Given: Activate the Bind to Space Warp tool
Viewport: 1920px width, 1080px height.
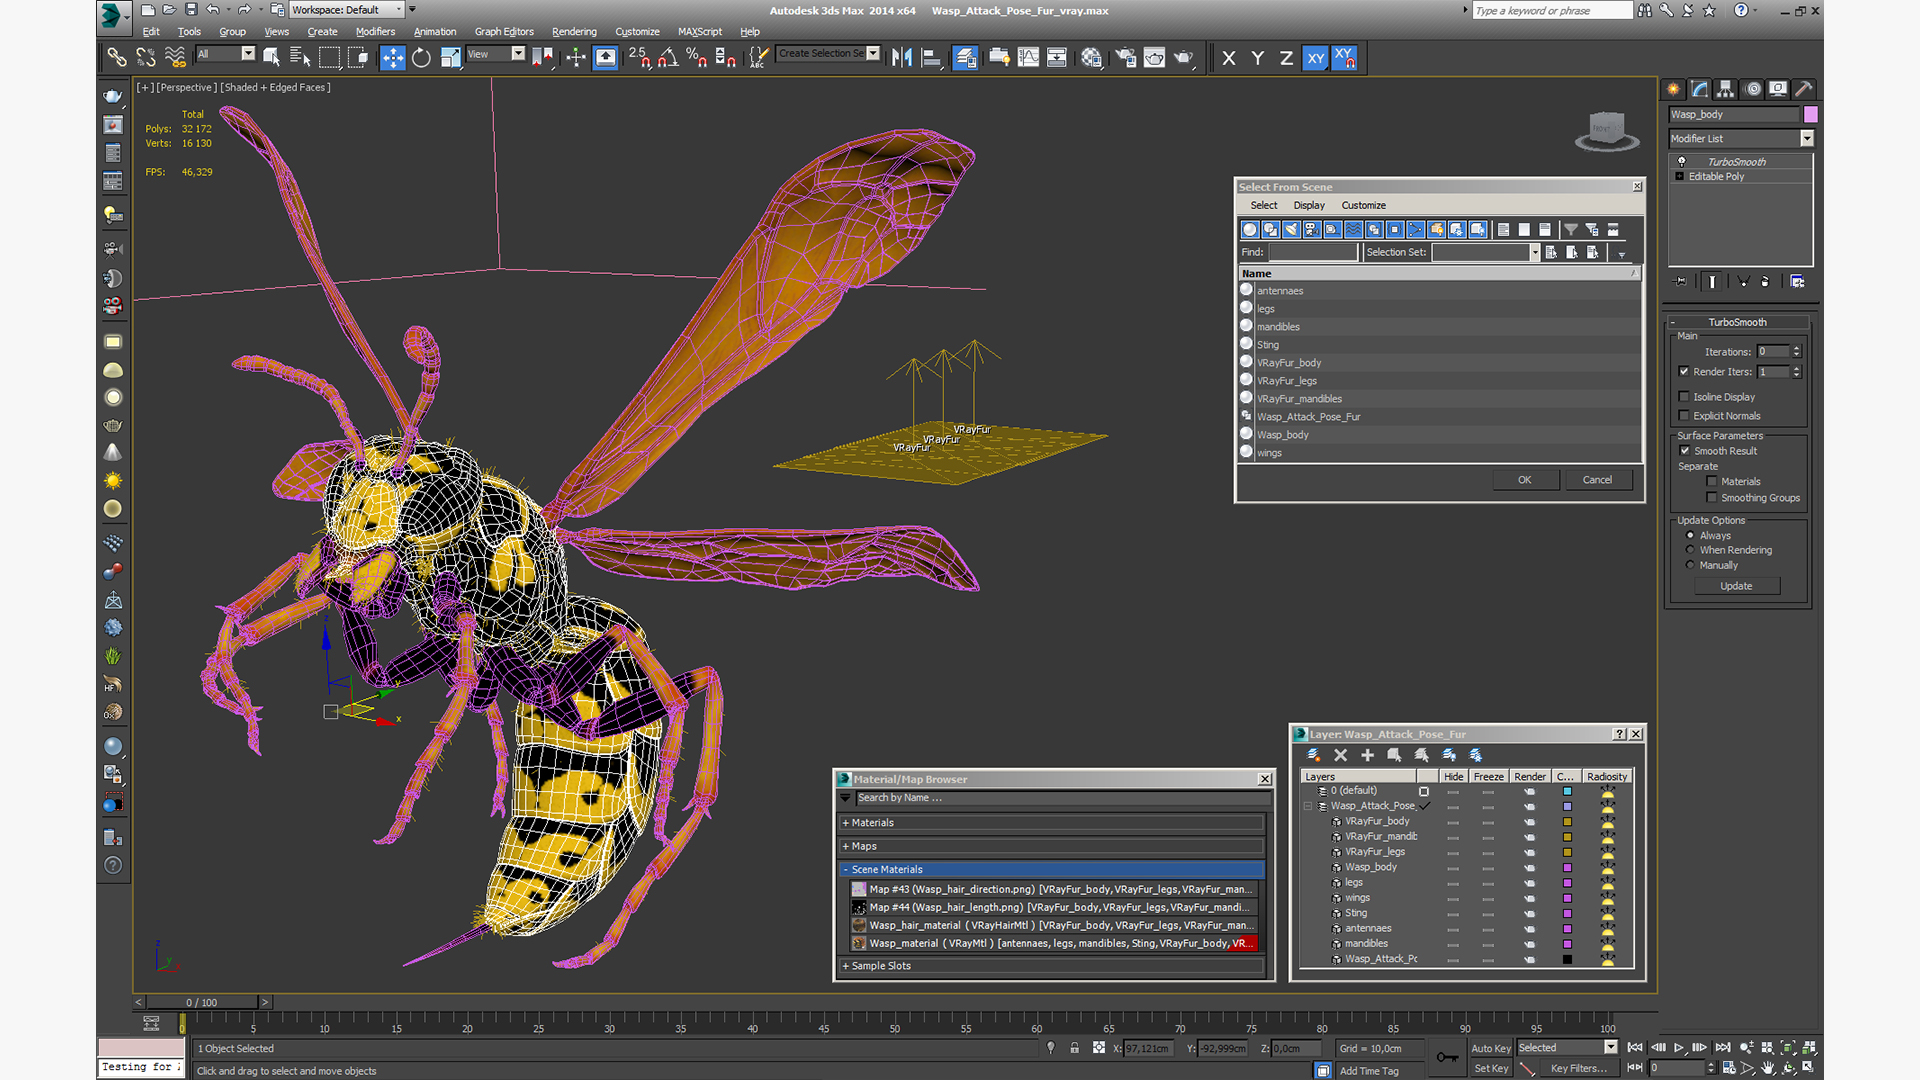Looking at the screenshot, I should point(175,57).
